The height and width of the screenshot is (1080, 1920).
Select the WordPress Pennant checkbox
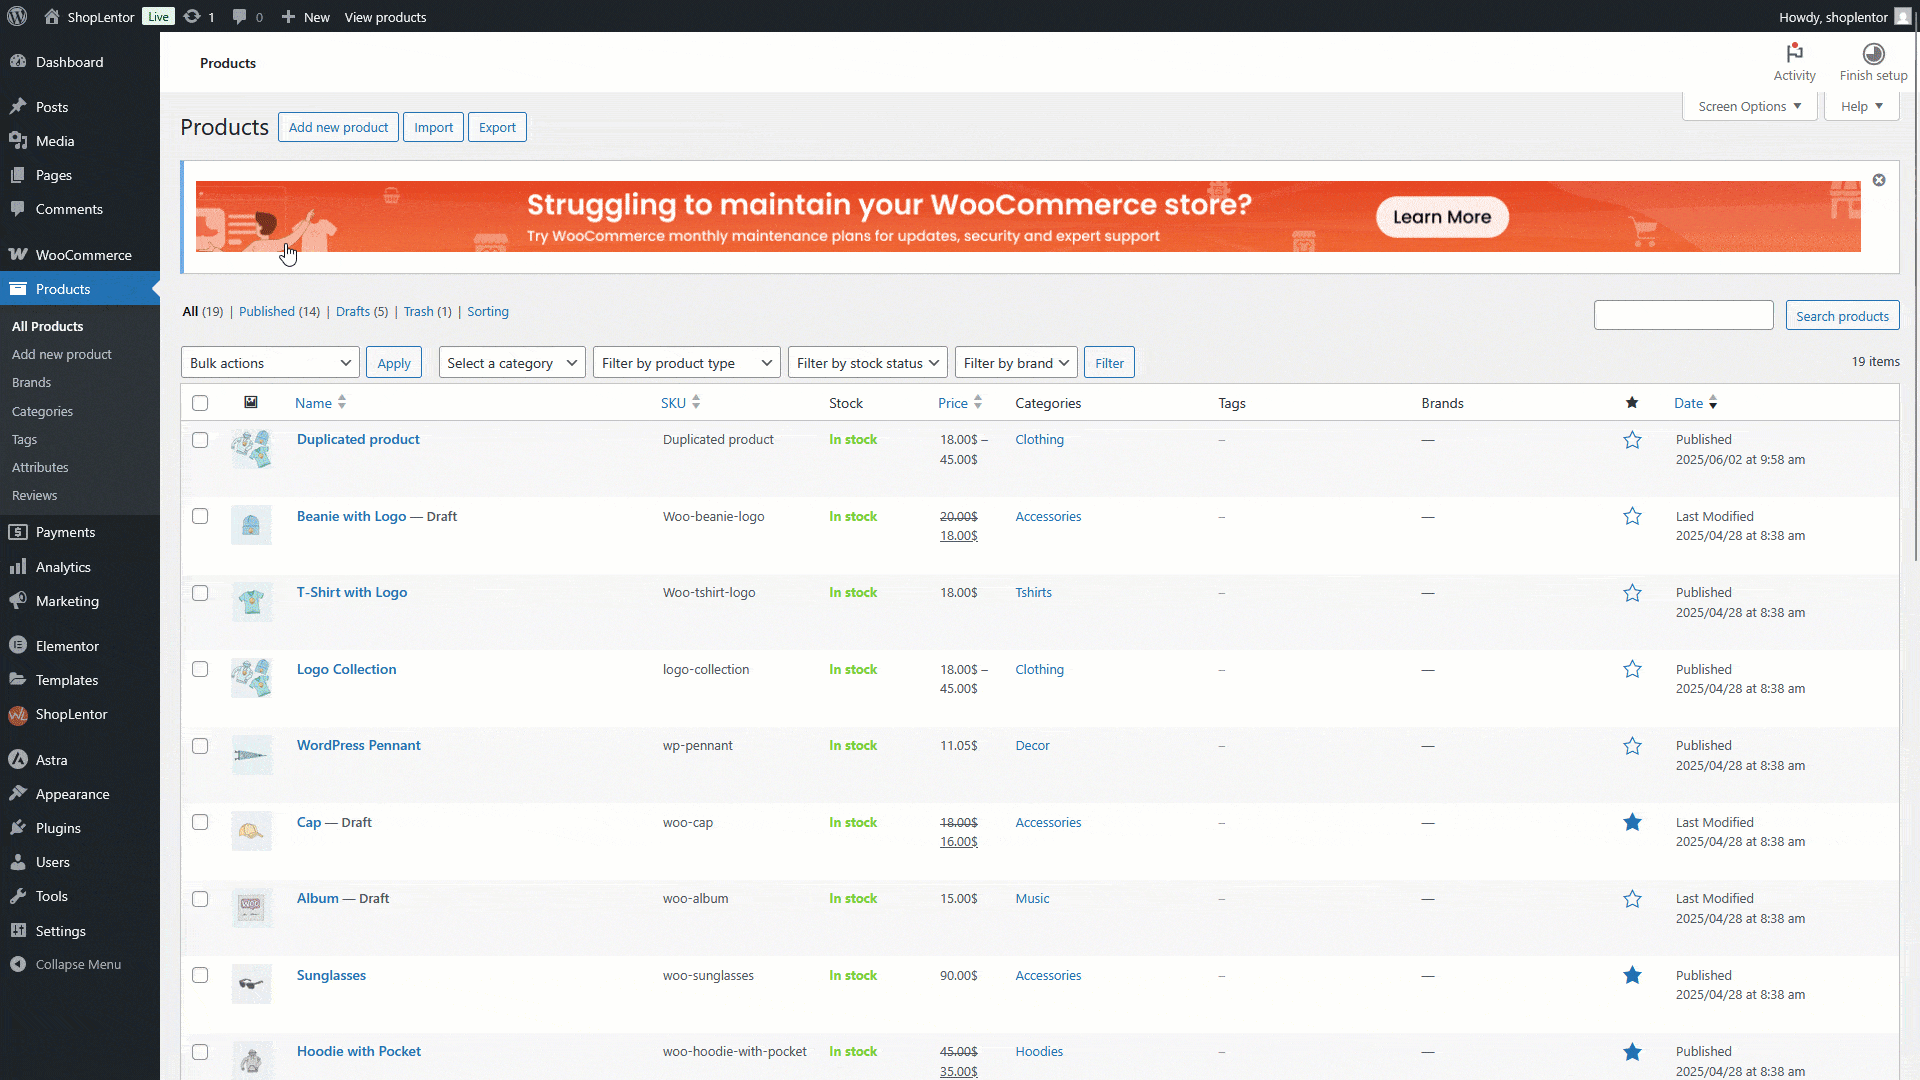(x=200, y=746)
